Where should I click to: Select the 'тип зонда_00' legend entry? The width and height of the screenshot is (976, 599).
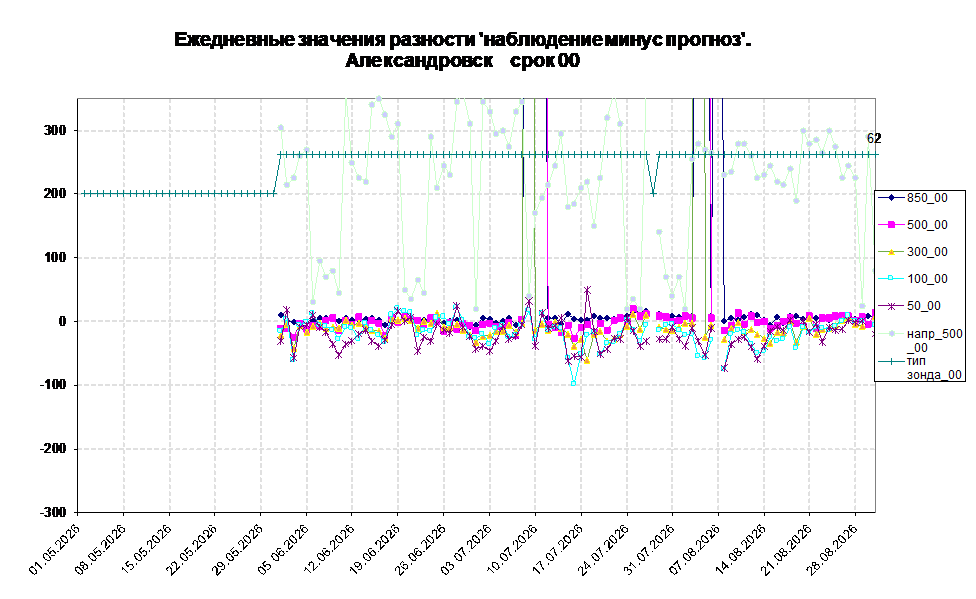tap(921, 368)
